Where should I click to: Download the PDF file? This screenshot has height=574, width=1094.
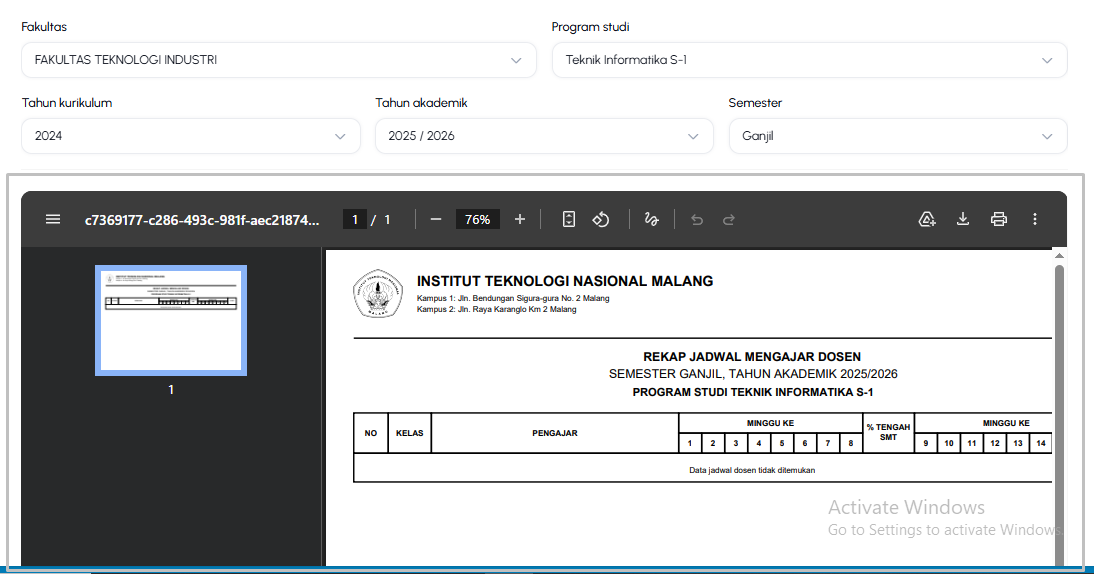click(x=963, y=220)
